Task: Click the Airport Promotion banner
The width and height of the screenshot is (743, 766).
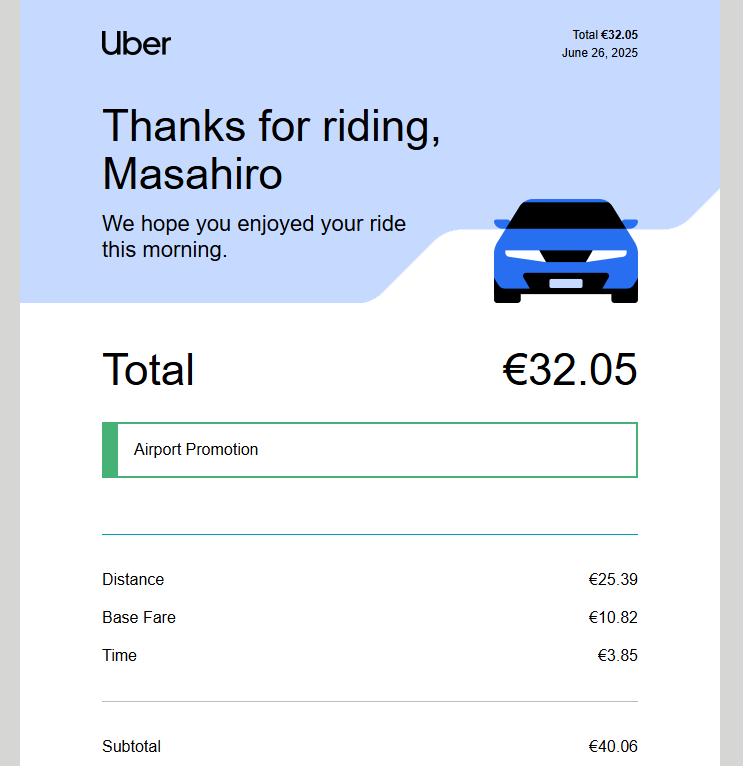Action: (370, 449)
